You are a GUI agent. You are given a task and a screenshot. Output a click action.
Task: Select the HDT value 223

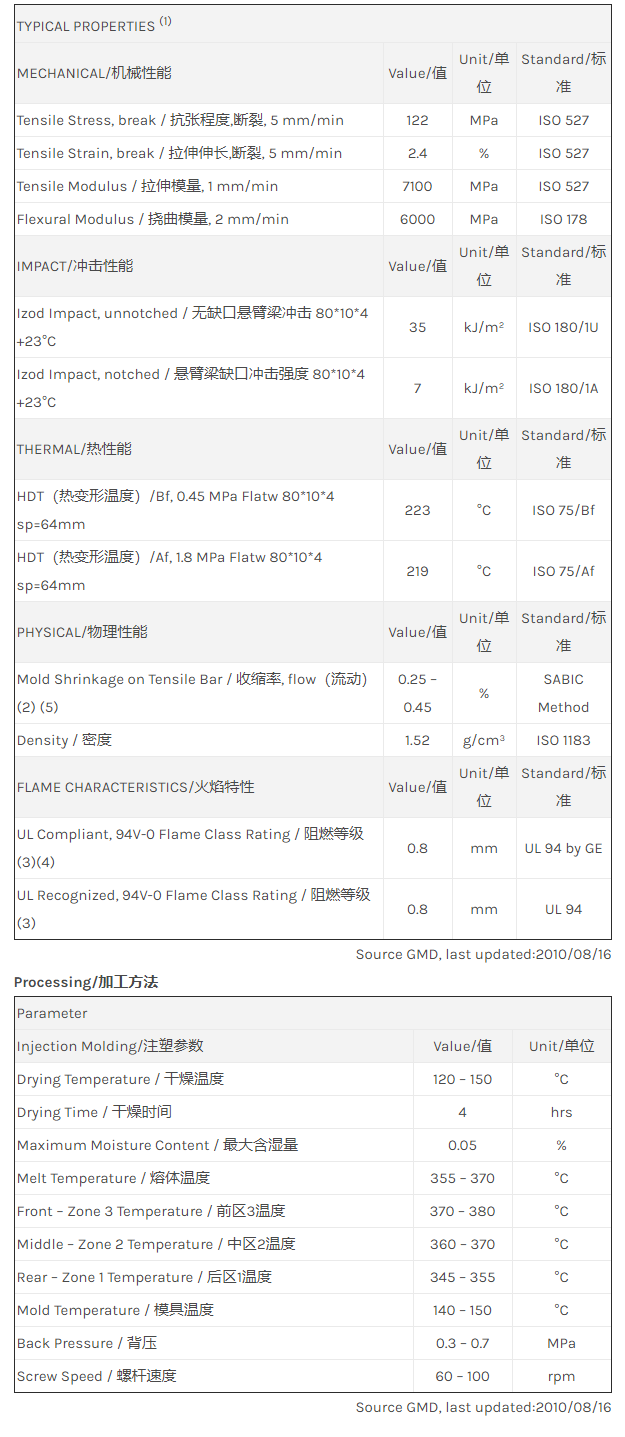(417, 510)
